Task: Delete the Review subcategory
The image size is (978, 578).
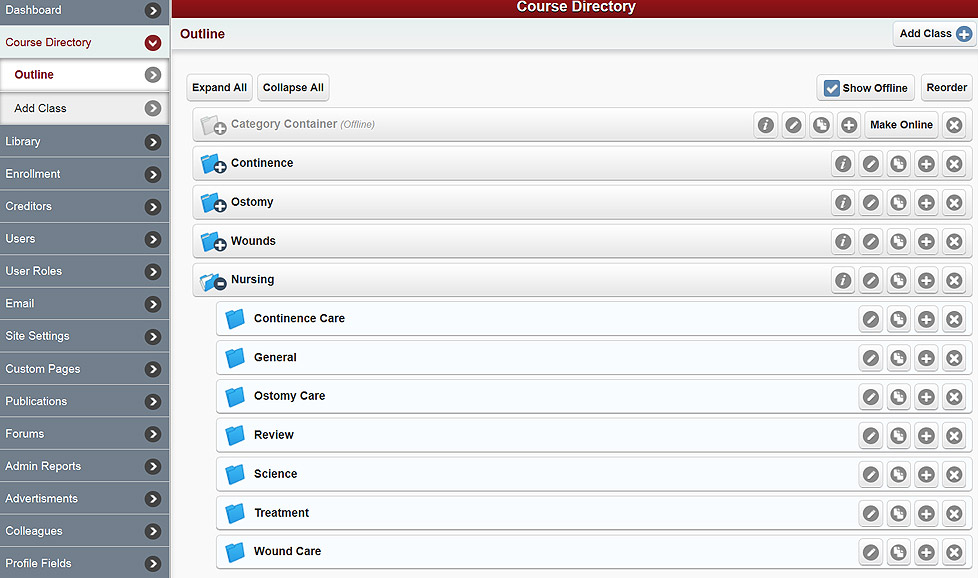Action: (x=954, y=436)
